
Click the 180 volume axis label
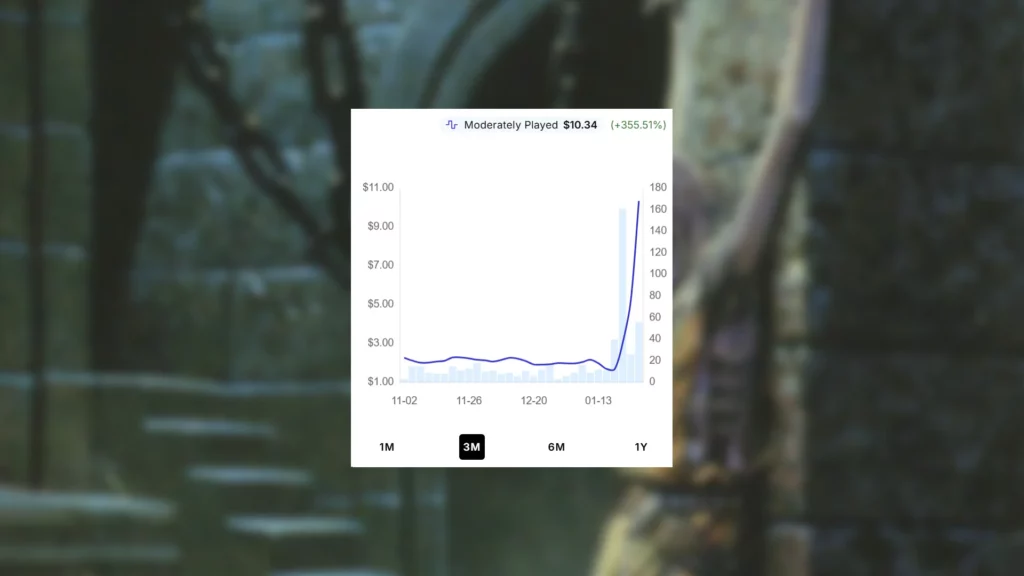[658, 187]
